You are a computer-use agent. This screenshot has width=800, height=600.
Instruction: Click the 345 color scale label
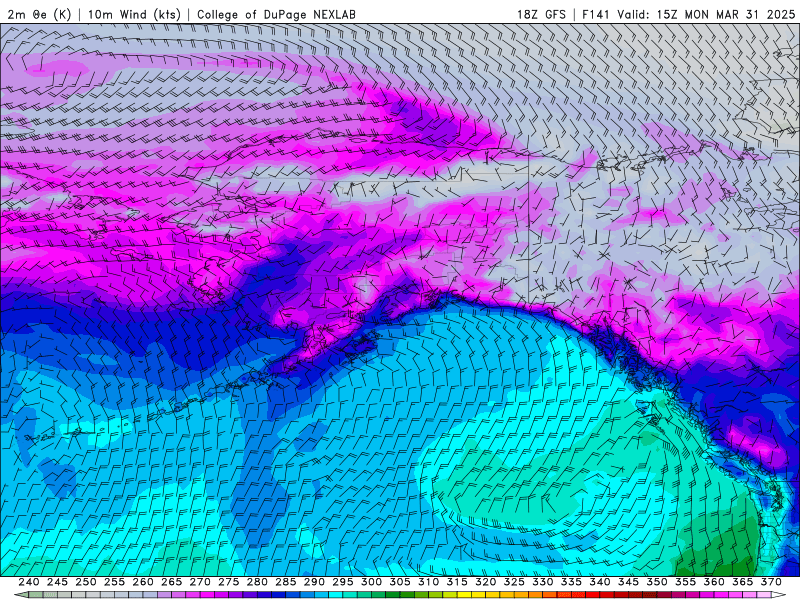click(x=629, y=582)
